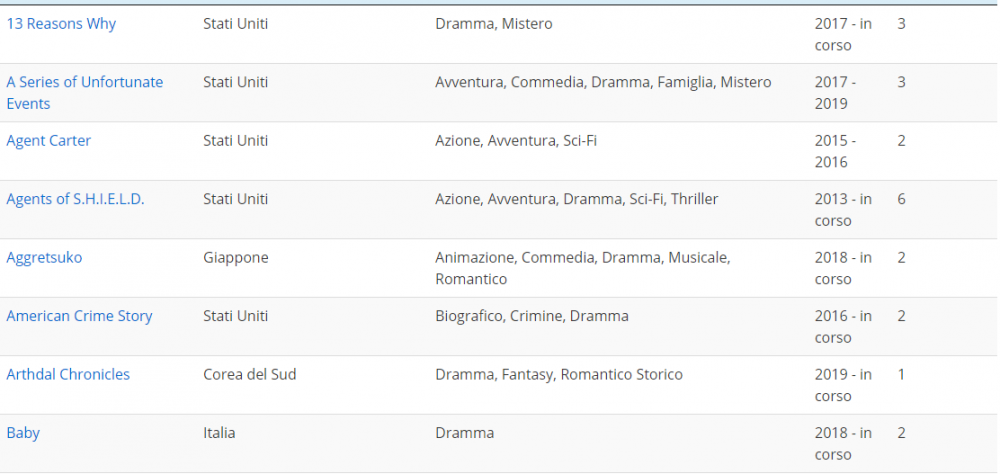
Task: Open A Series of Unfortunate Events page
Action: (84, 82)
